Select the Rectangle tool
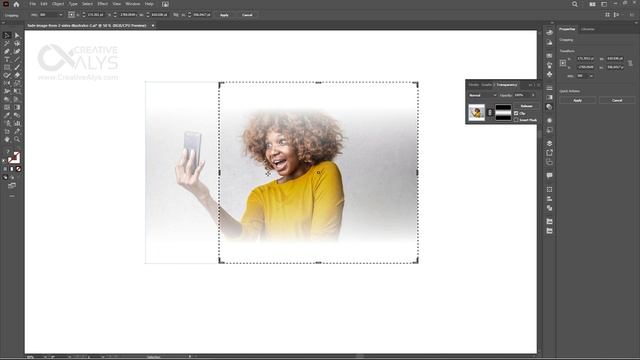The image size is (640, 360). click(7, 67)
